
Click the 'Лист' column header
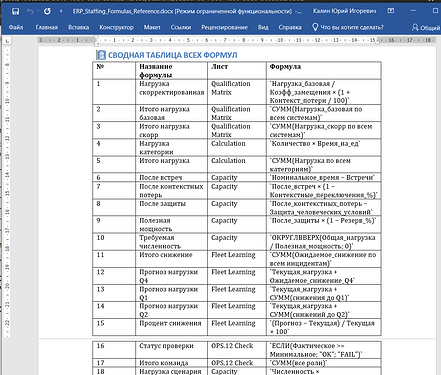point(237,70)
